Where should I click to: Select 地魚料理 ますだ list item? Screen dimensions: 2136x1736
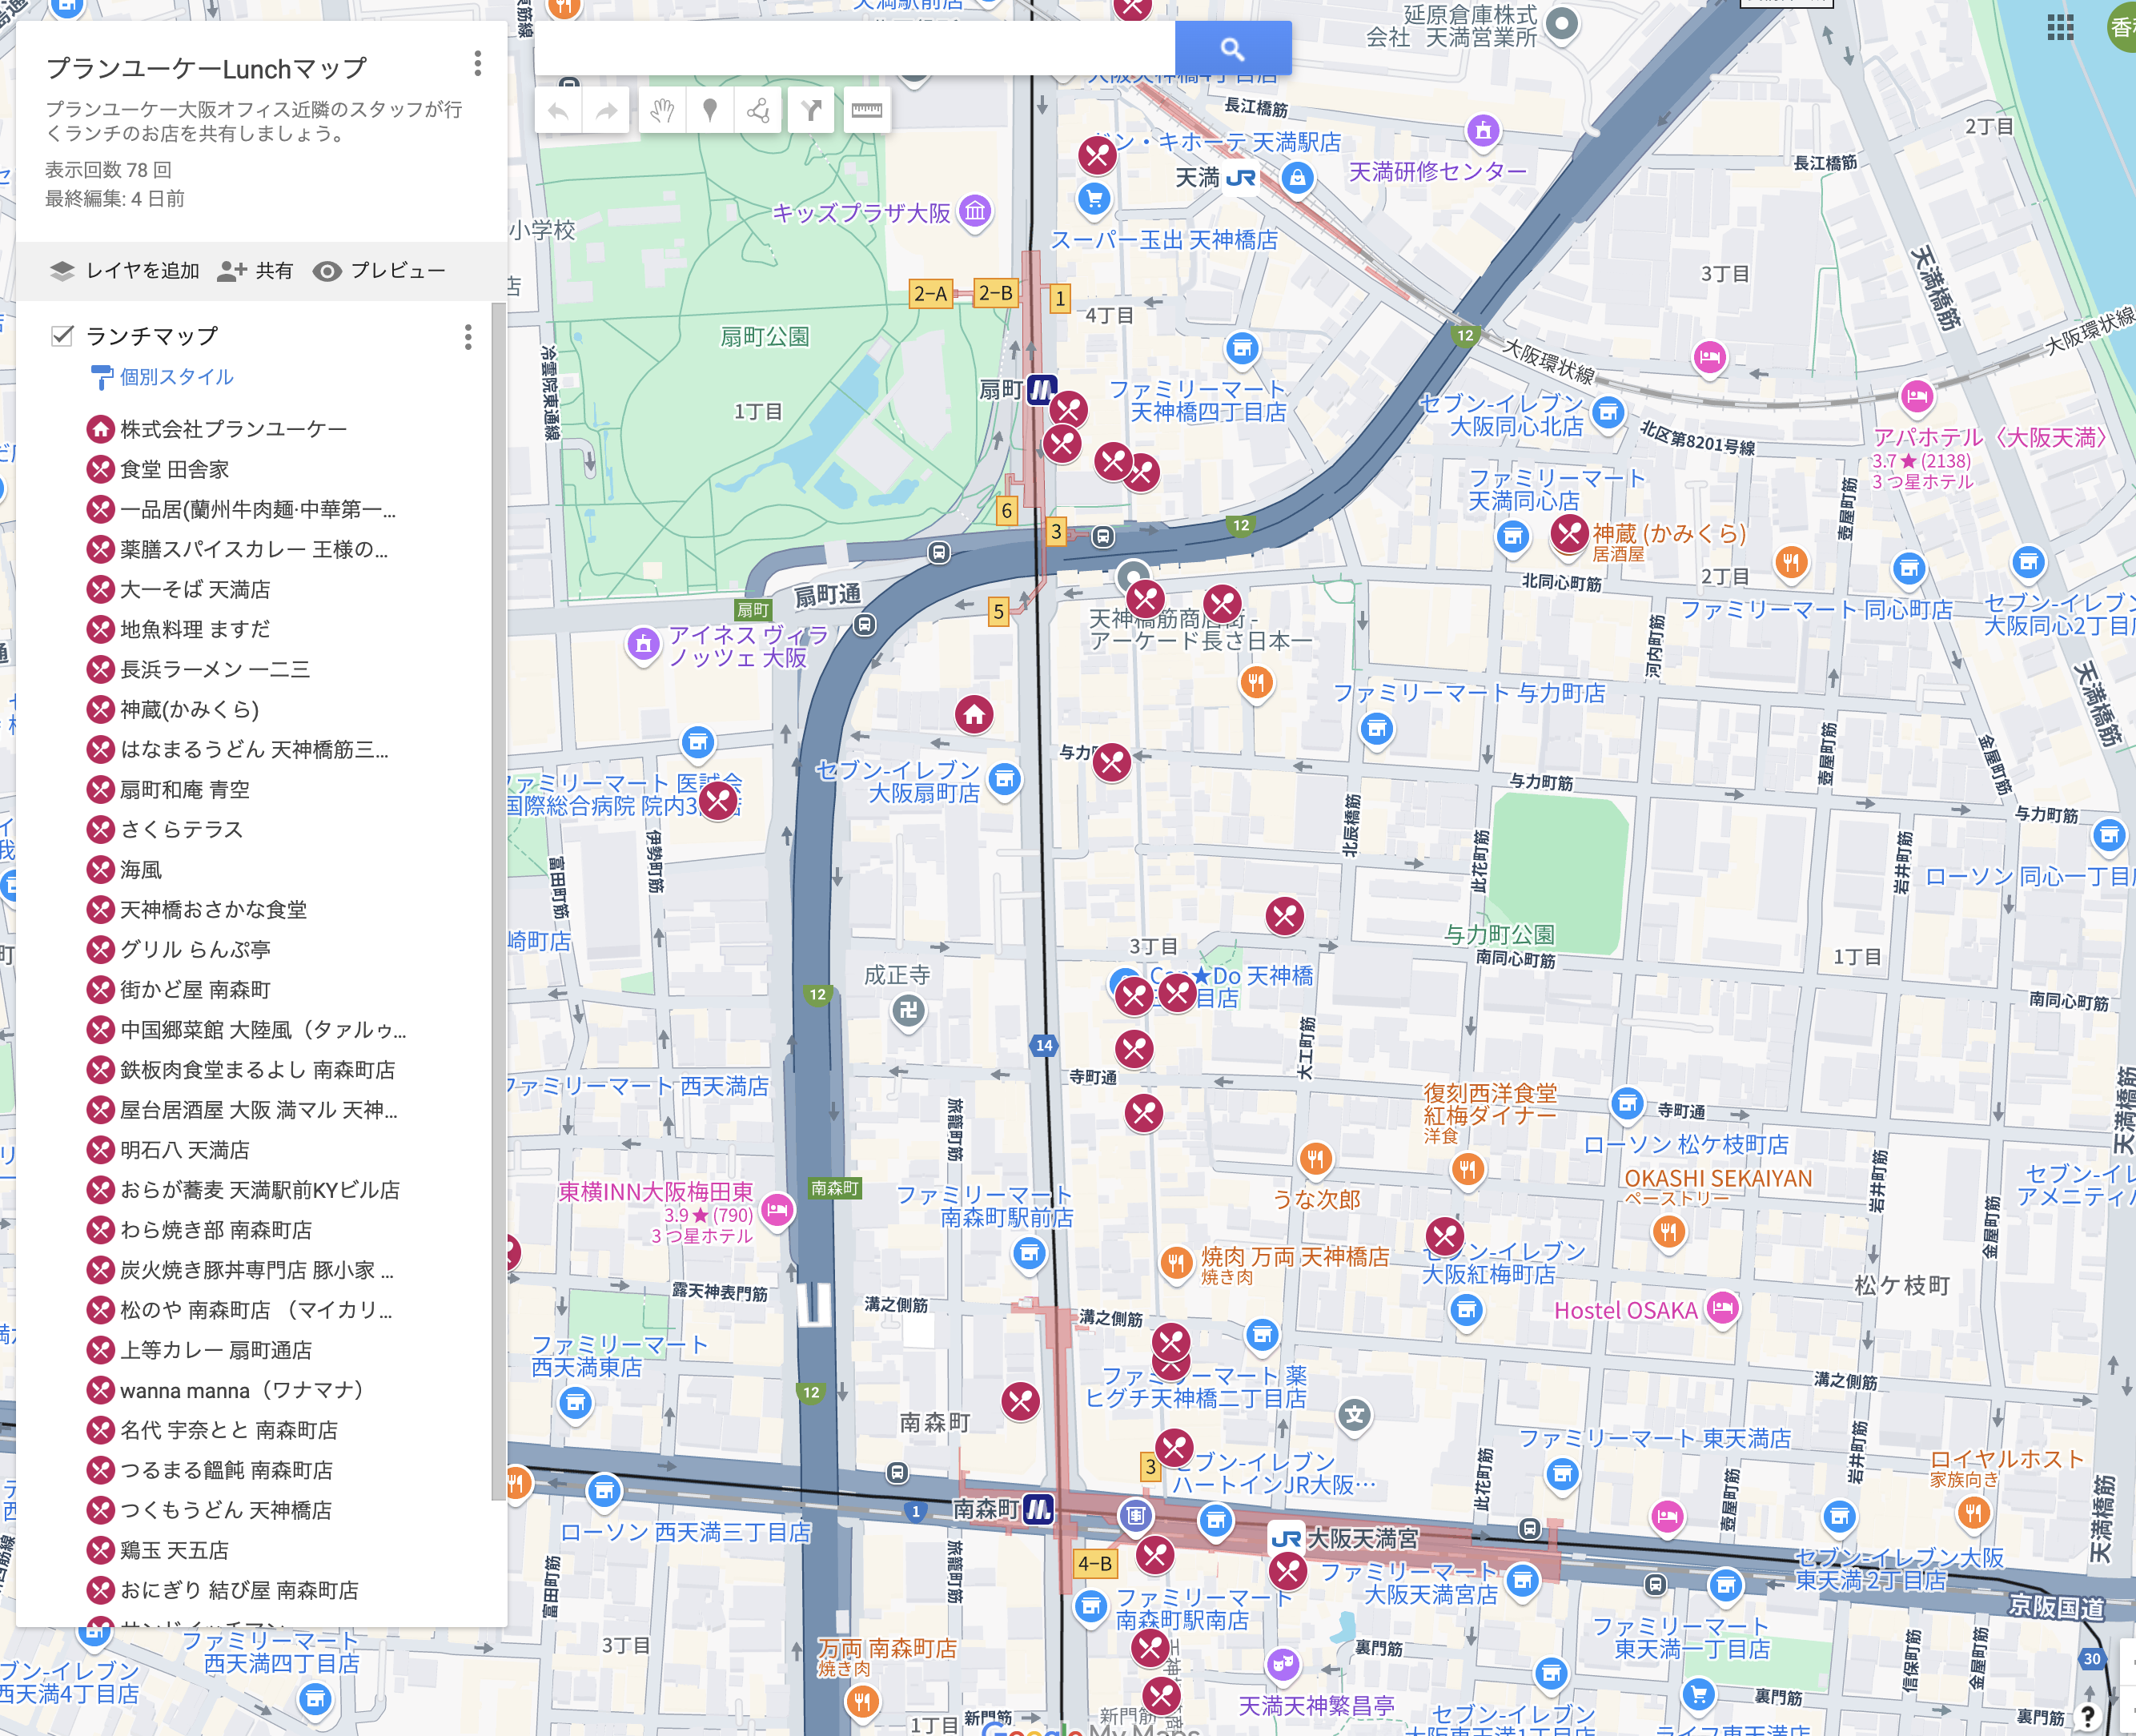click(x=195, y=629)
